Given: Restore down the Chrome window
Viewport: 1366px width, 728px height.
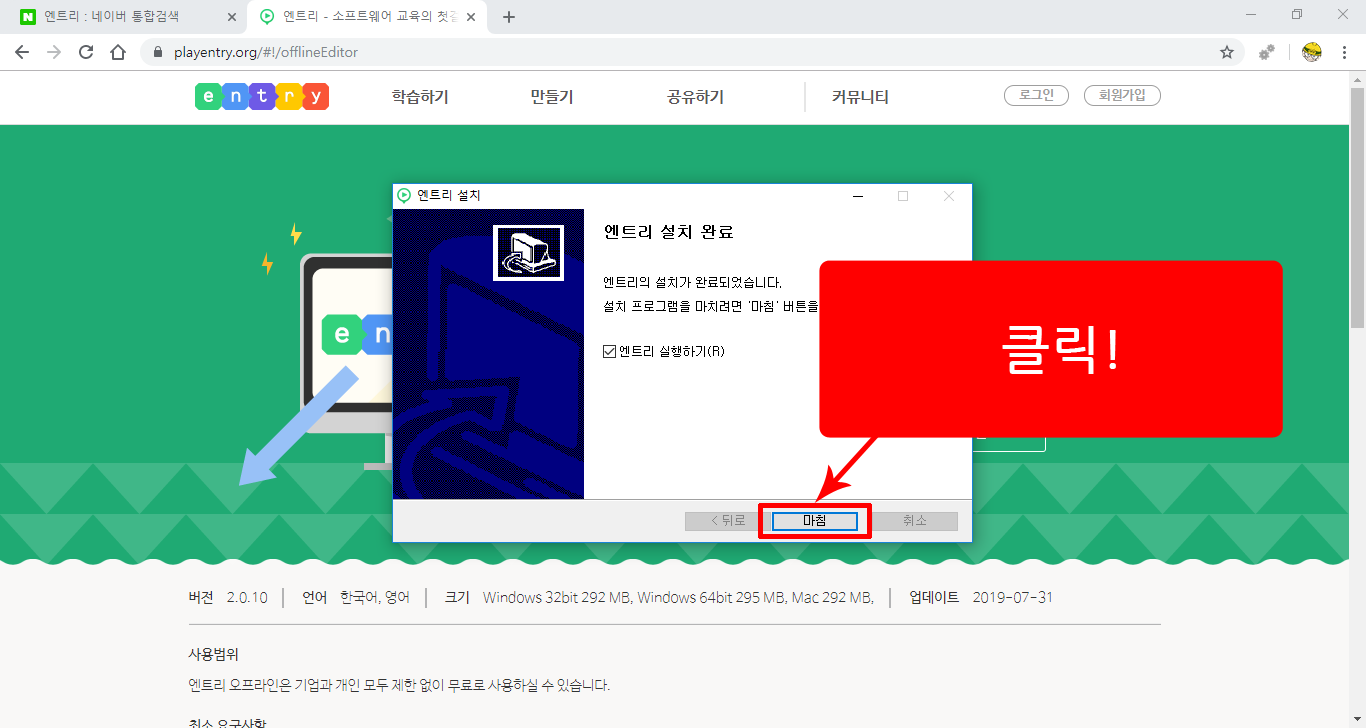Looking at the screenshot, I should click(1297, 14).
